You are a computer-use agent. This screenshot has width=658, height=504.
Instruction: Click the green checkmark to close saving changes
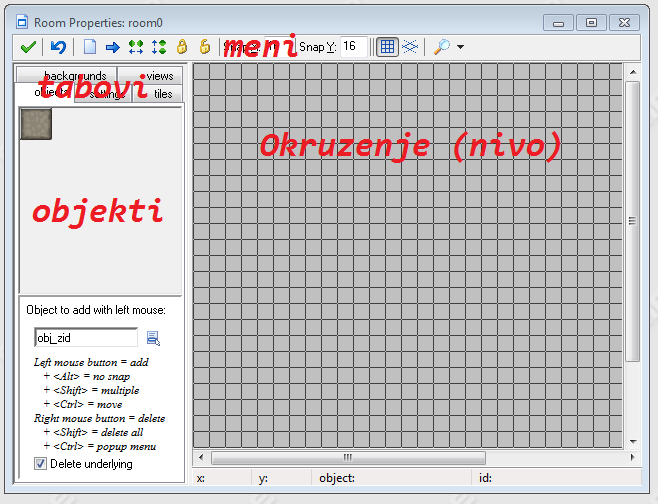tap(28, 47)
